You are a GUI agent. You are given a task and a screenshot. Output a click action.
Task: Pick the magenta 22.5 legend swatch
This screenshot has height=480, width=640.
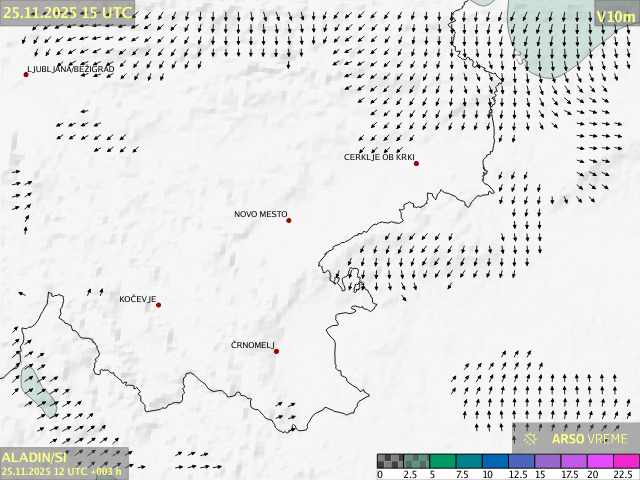[x=625, y=461]
